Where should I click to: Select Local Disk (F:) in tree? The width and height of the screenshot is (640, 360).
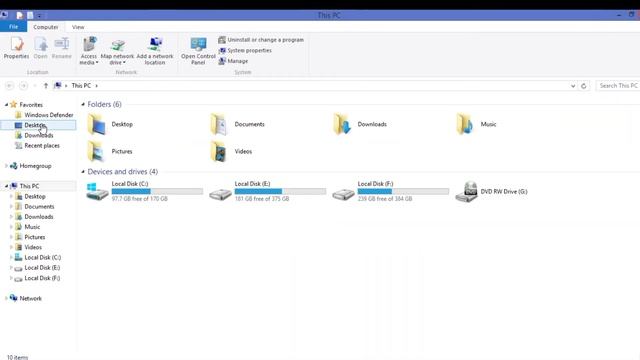[x=42, y=278]
